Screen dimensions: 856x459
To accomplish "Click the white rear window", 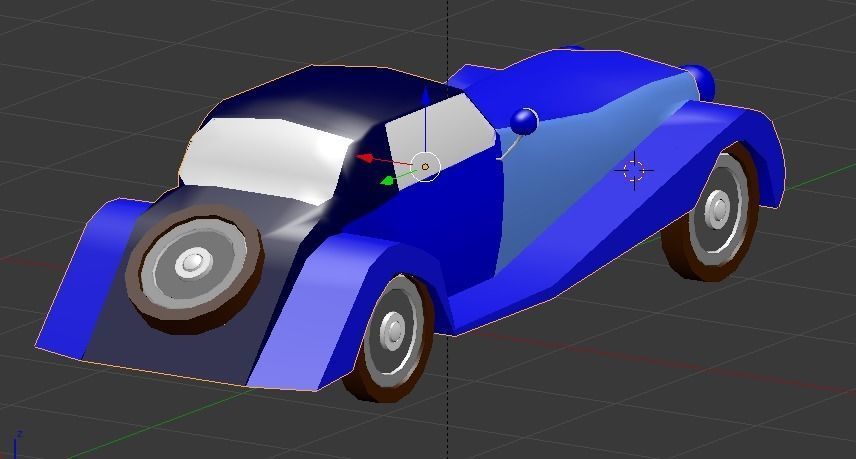I will pyautogui.click(x=264, y=160).
